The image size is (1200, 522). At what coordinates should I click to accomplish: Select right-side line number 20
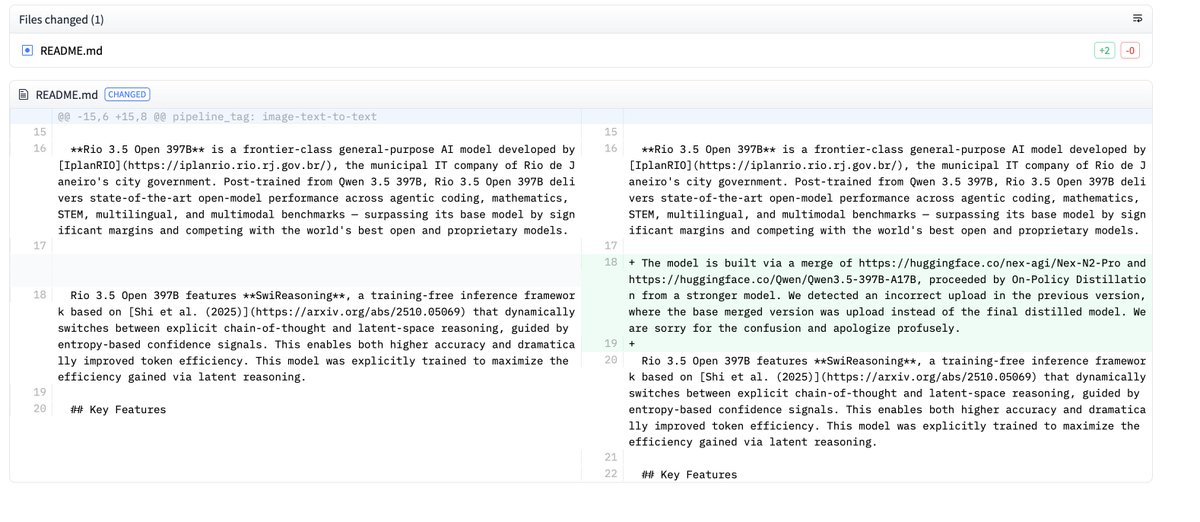point(610,361)
